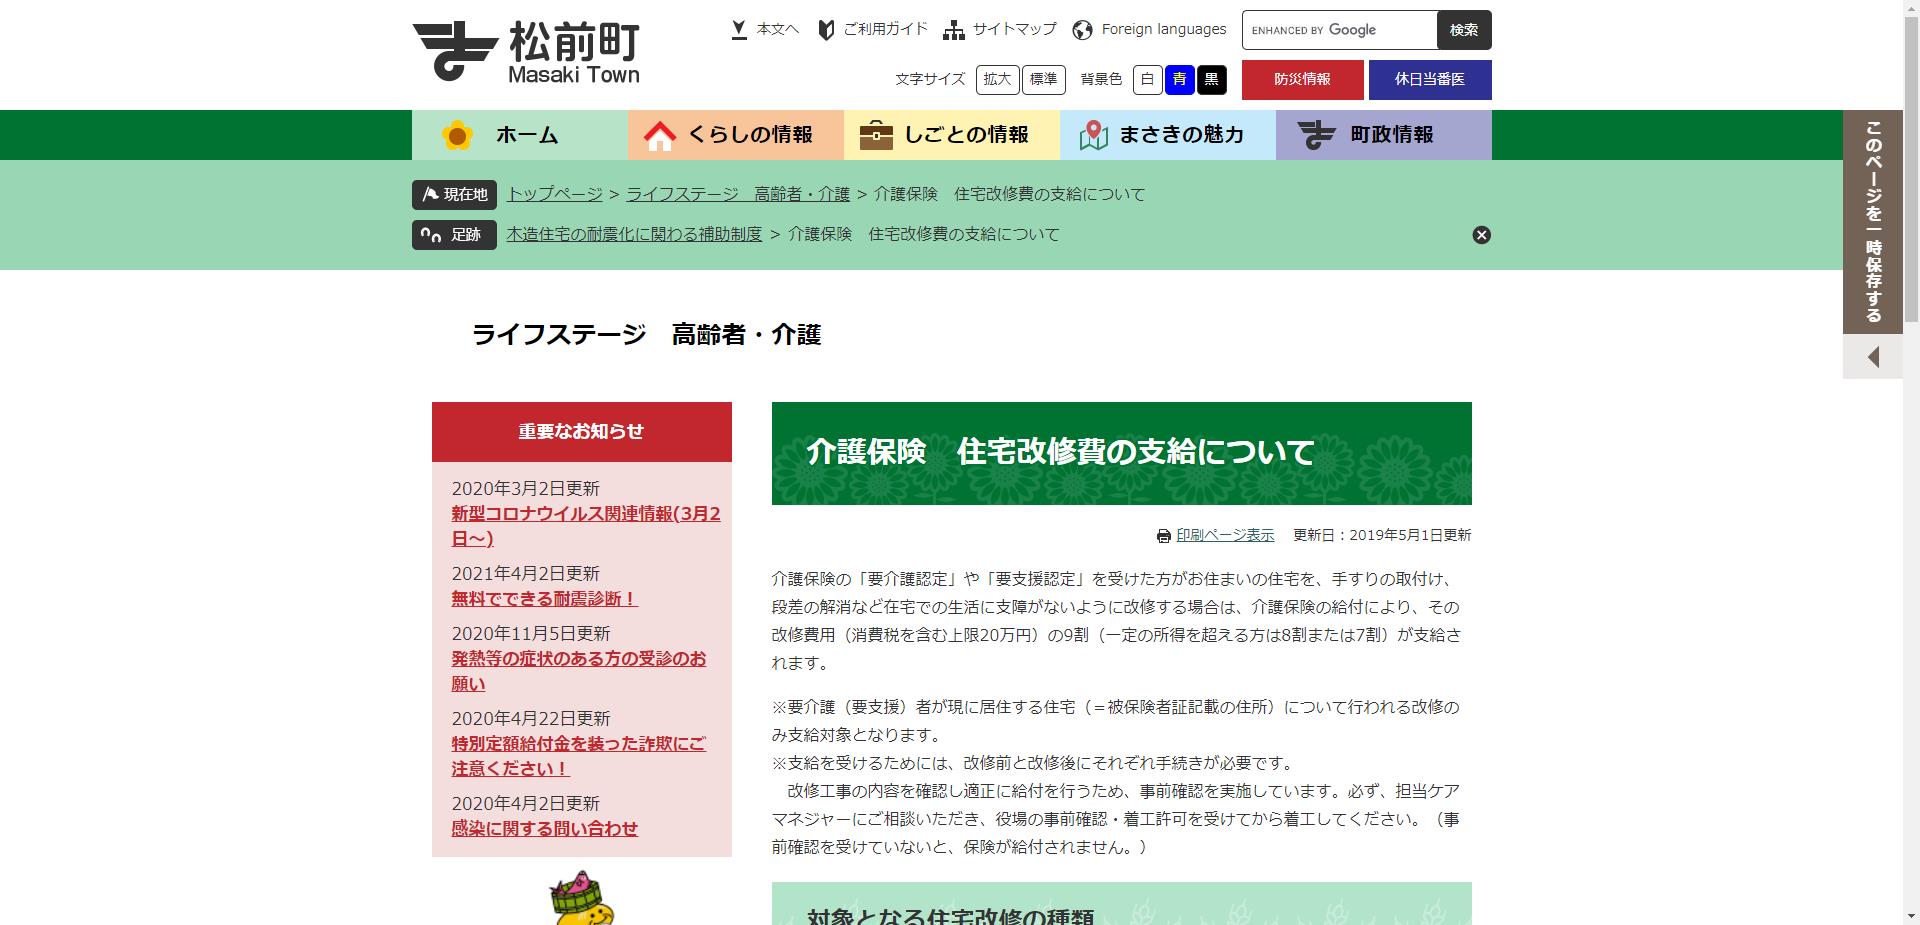The width and height of the screenshot is (1920, 925).
Task: Close the 足跡 breadcrumb history
Action: (x=1482, y=235)
